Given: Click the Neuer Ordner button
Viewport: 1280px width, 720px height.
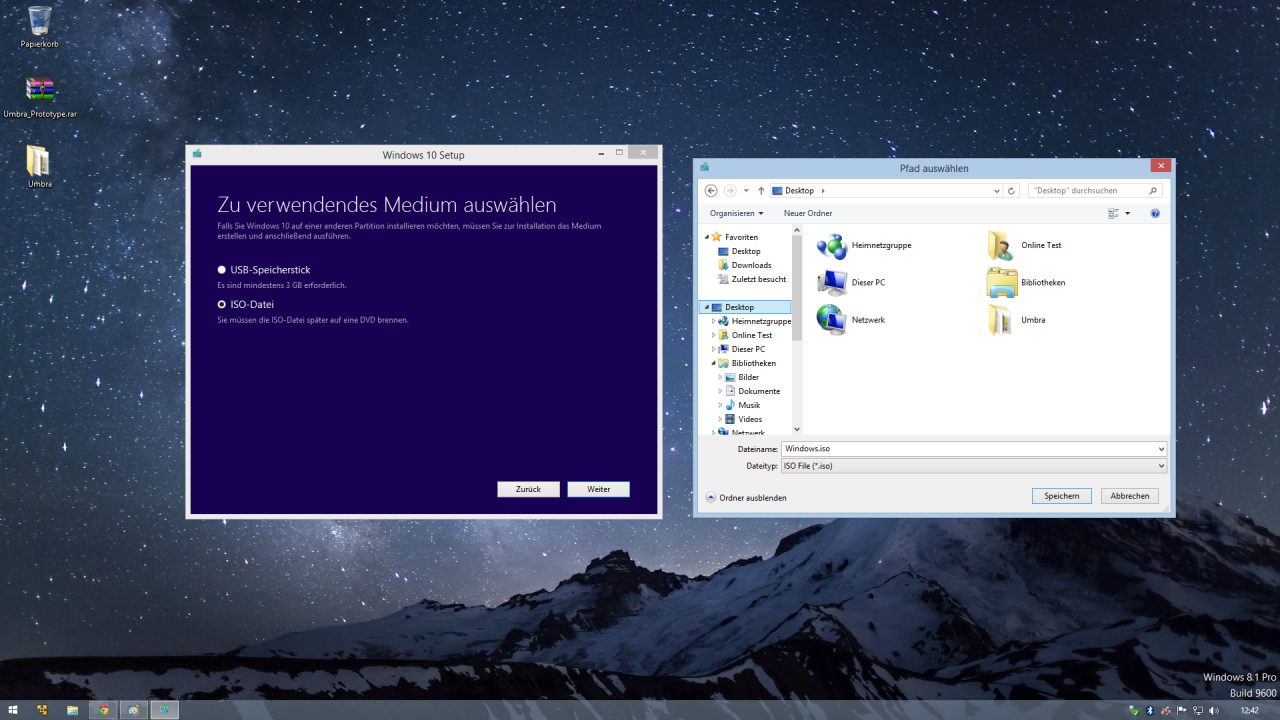Looking at the screenshot, I should tap(808, 213).
